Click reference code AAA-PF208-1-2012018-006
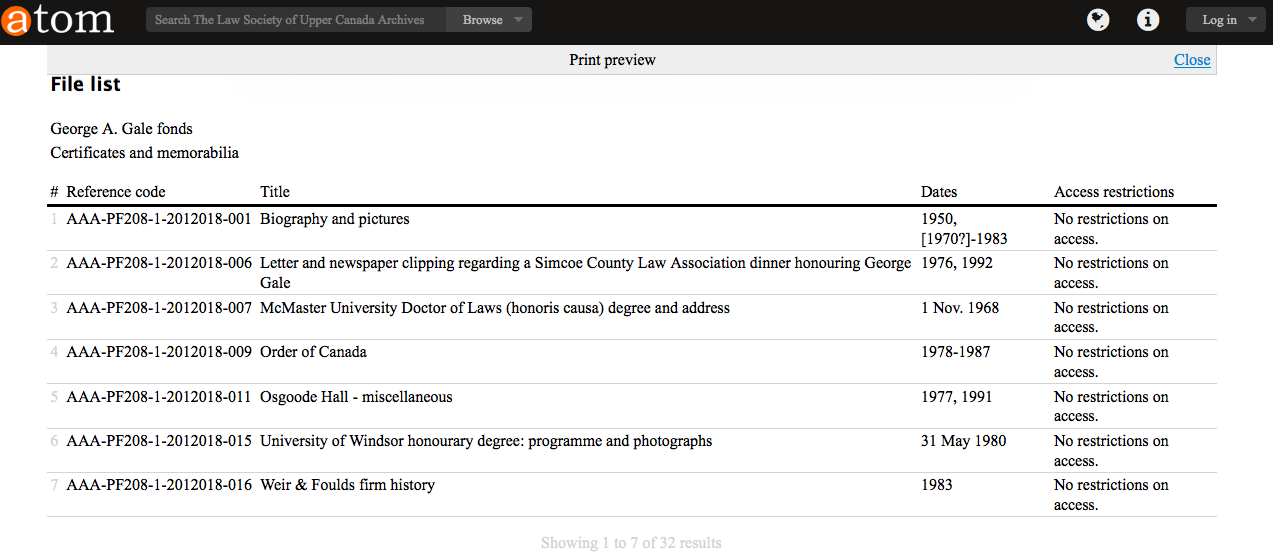The height and width of the screenshot is (556, 1273). 159,263
